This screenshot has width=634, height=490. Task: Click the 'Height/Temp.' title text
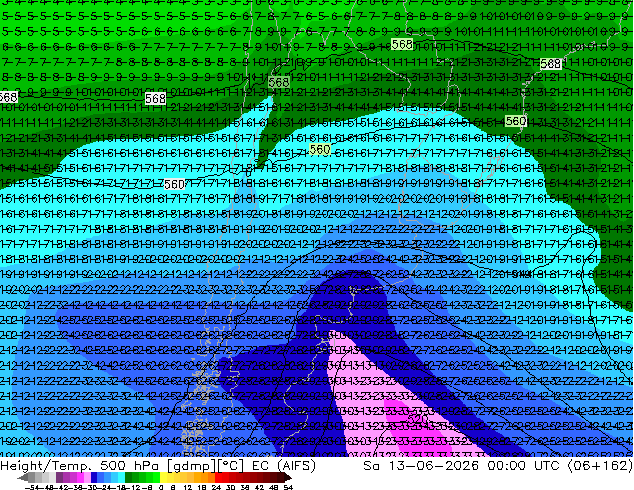pyautogui.click(x=45, y=466)
